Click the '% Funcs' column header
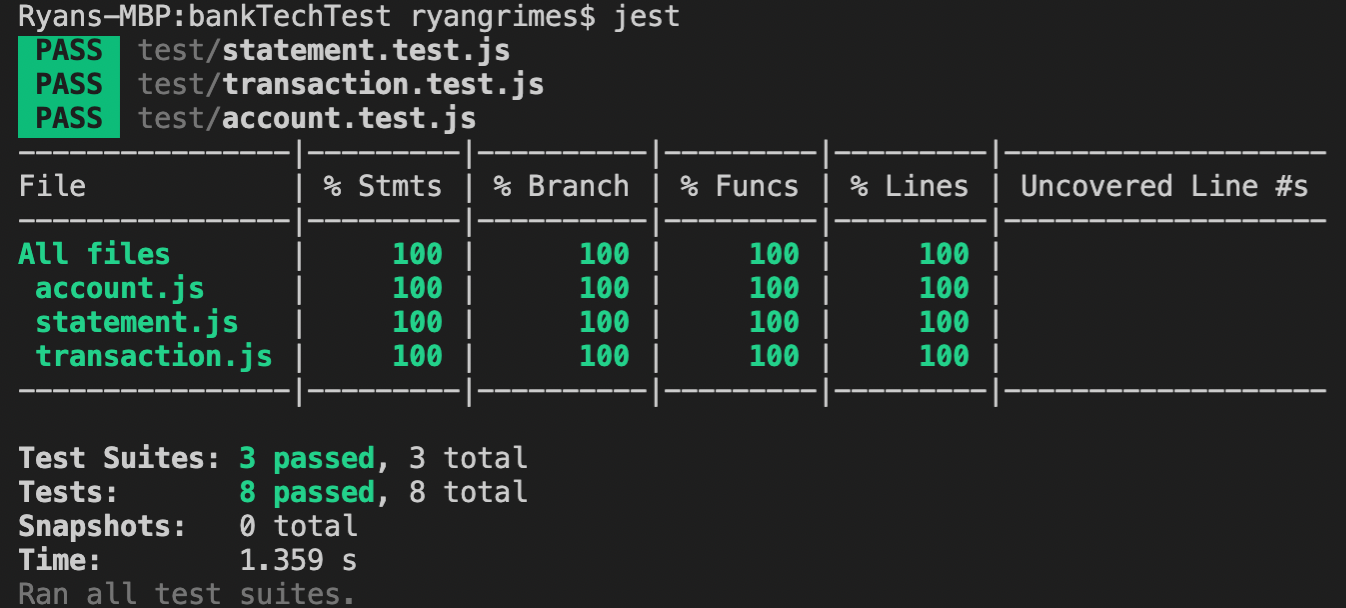Screen dimensions: 1346x608 tap(739, 186)
